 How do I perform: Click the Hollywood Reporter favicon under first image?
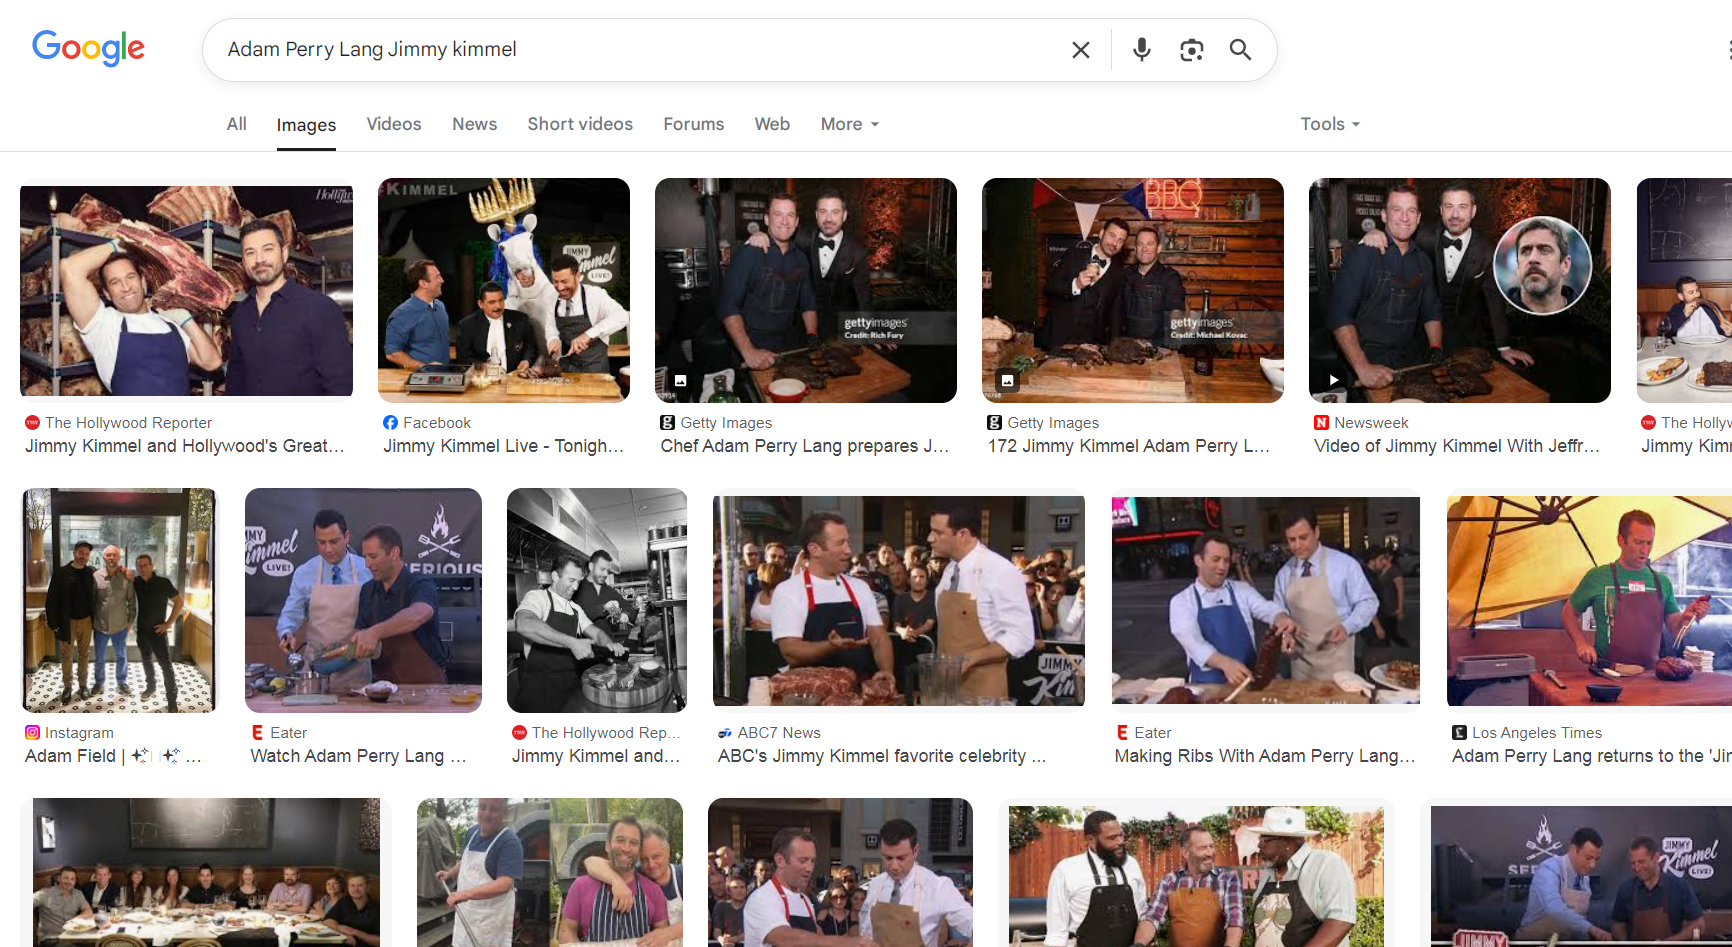(x=32, y=423)
